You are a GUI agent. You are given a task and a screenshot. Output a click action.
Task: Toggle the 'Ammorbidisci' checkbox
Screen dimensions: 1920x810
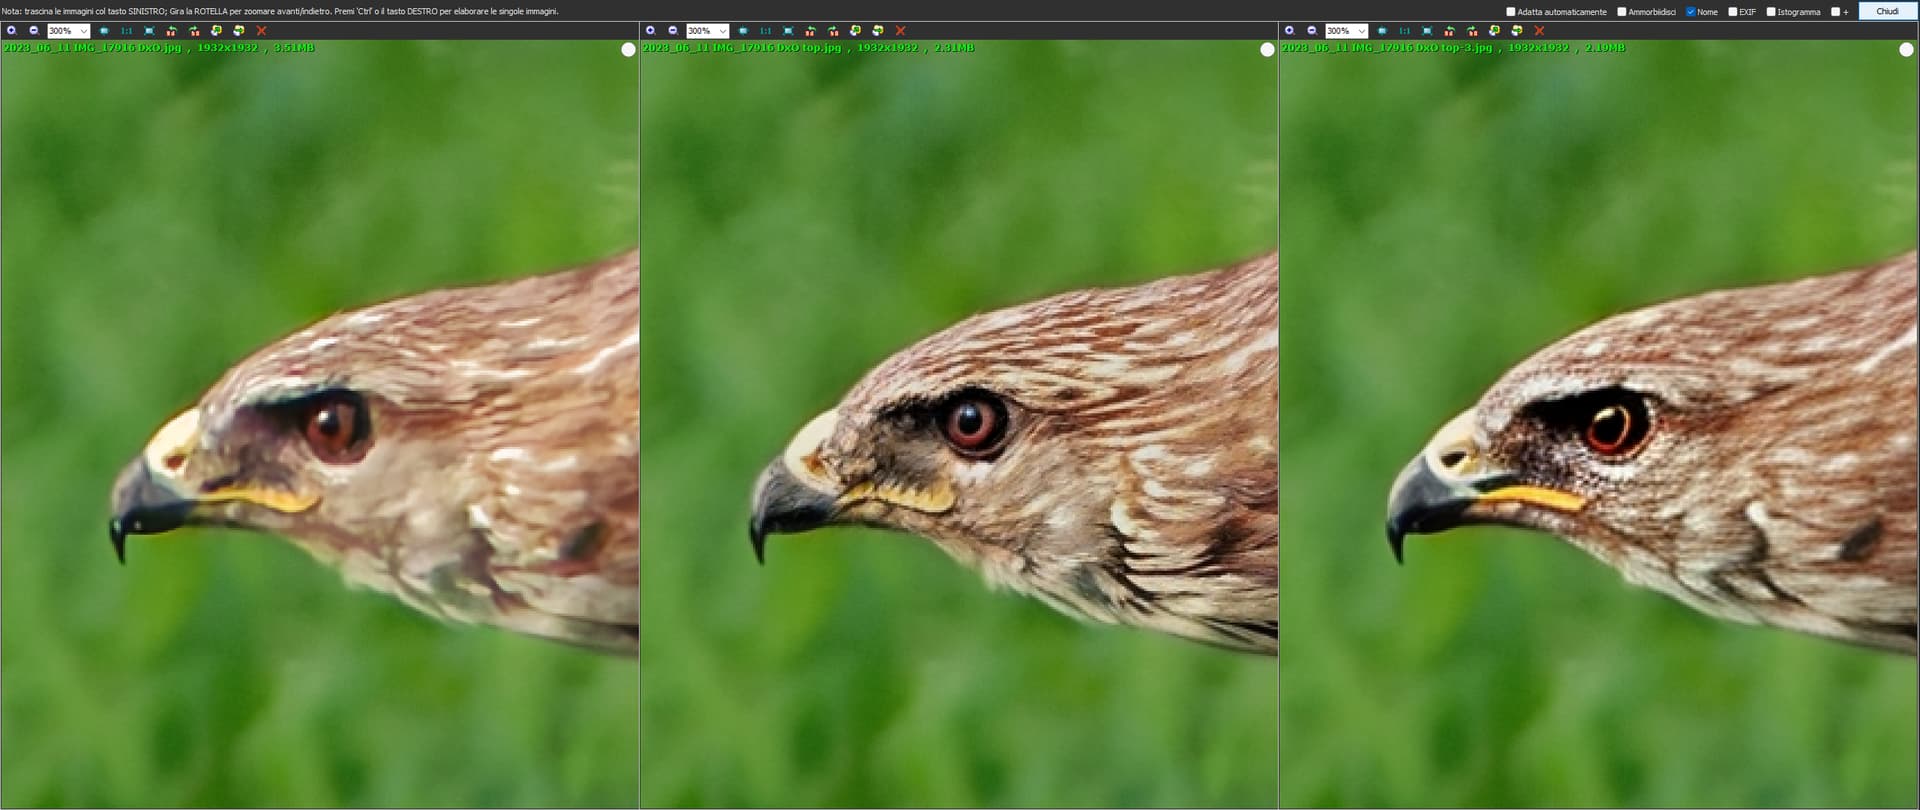(x=1622, y=12)
